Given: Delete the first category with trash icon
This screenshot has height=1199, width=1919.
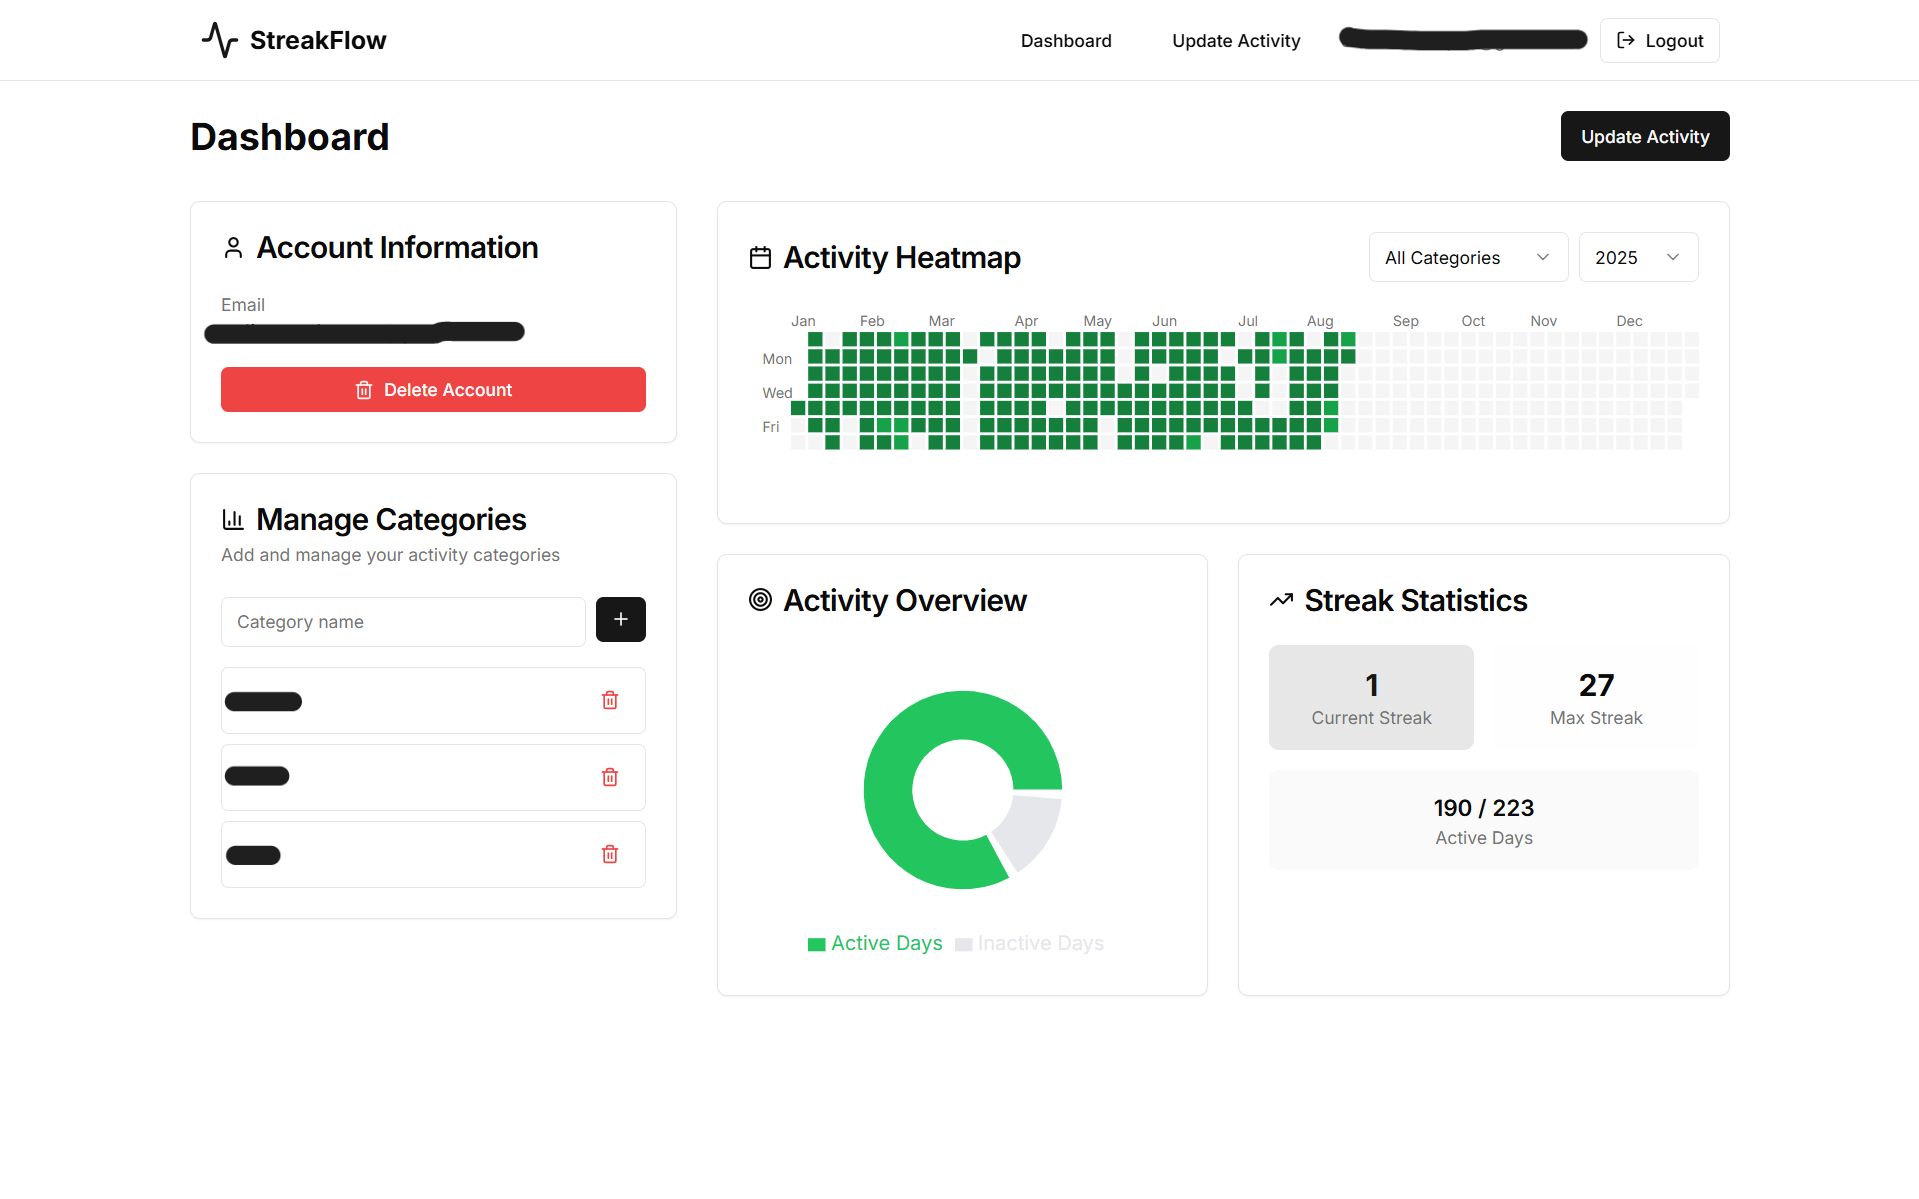Looking at the screenshot, I should coord(610,700).
